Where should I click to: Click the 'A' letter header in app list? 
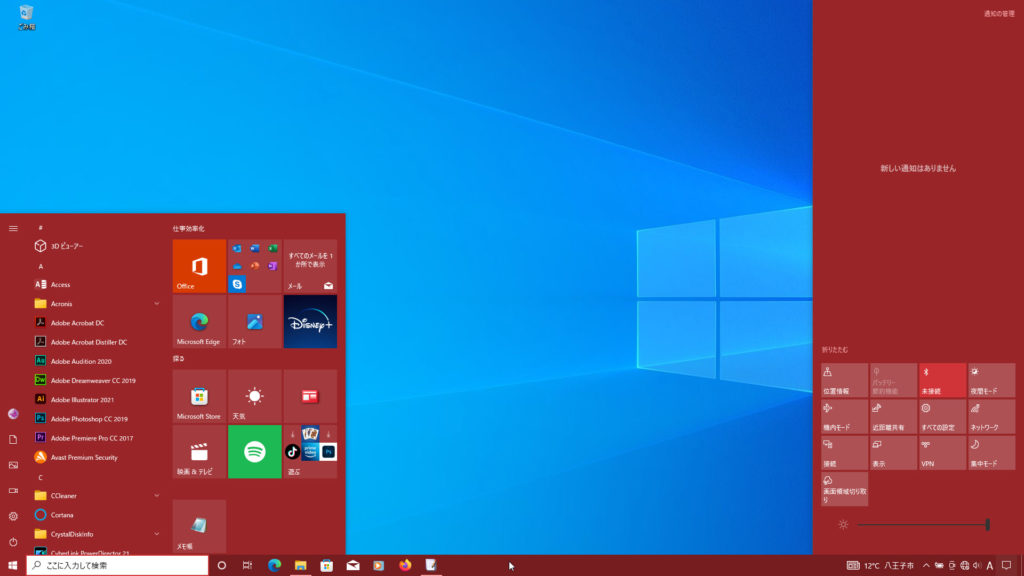coord(40,267)
